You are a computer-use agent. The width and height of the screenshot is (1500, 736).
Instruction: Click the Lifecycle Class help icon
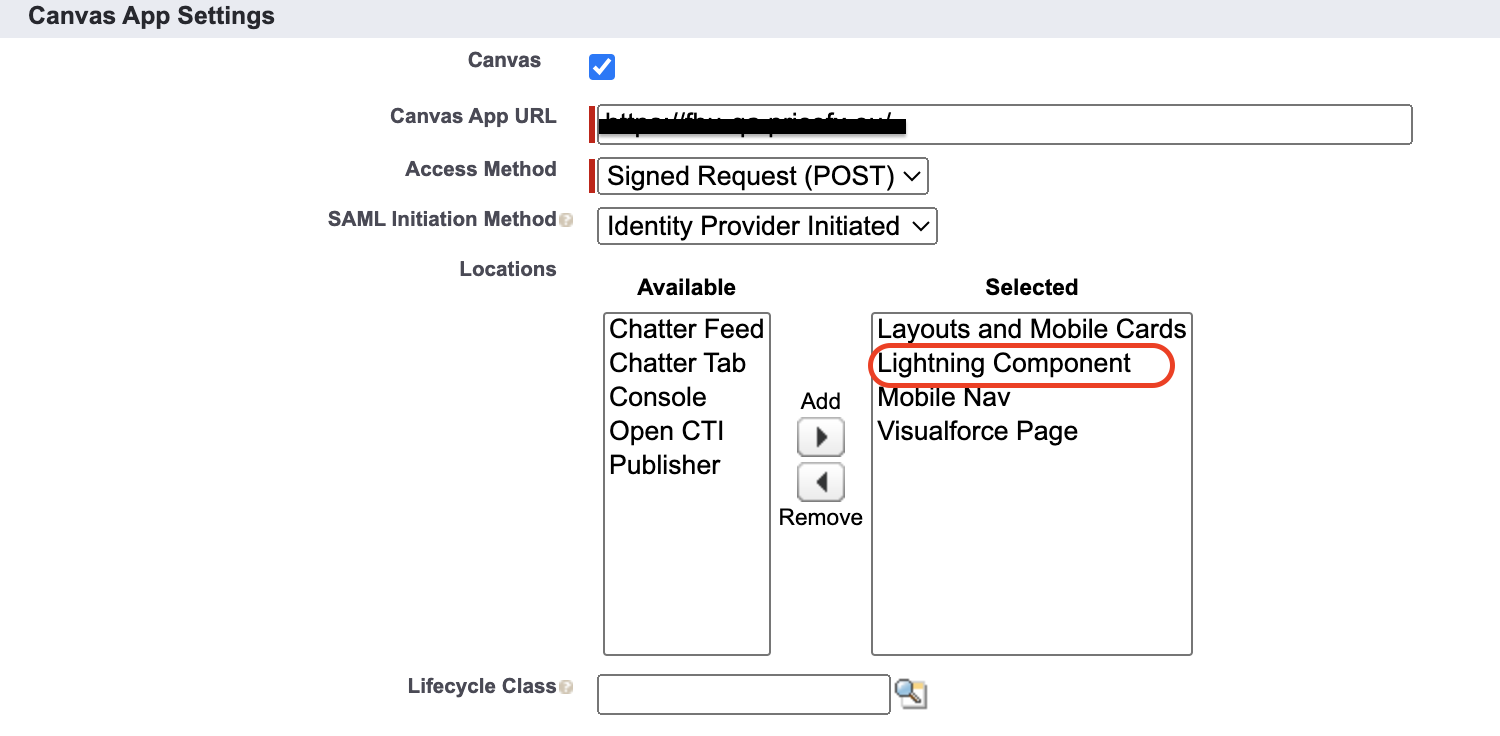coord(567,687)
